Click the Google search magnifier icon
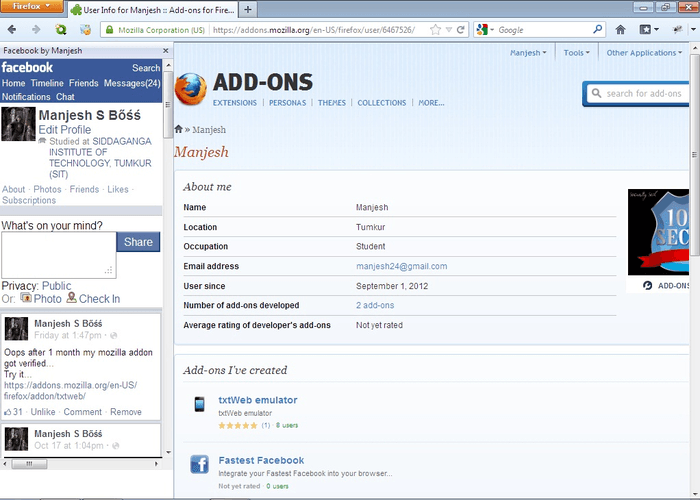Screen dimensions: 700x500 [597, 29]
